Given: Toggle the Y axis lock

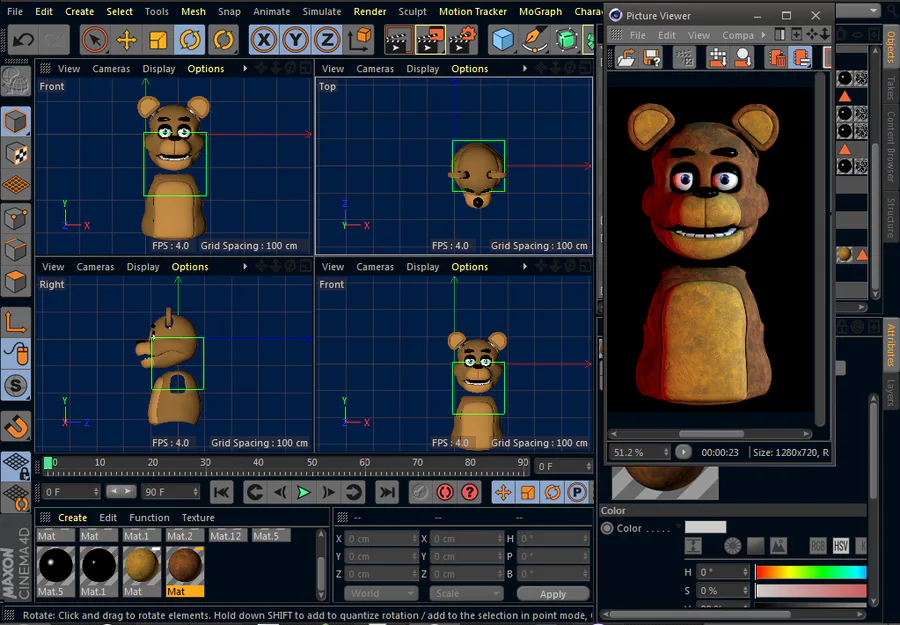Looking at the screenshot, I should tap(295, 40).
